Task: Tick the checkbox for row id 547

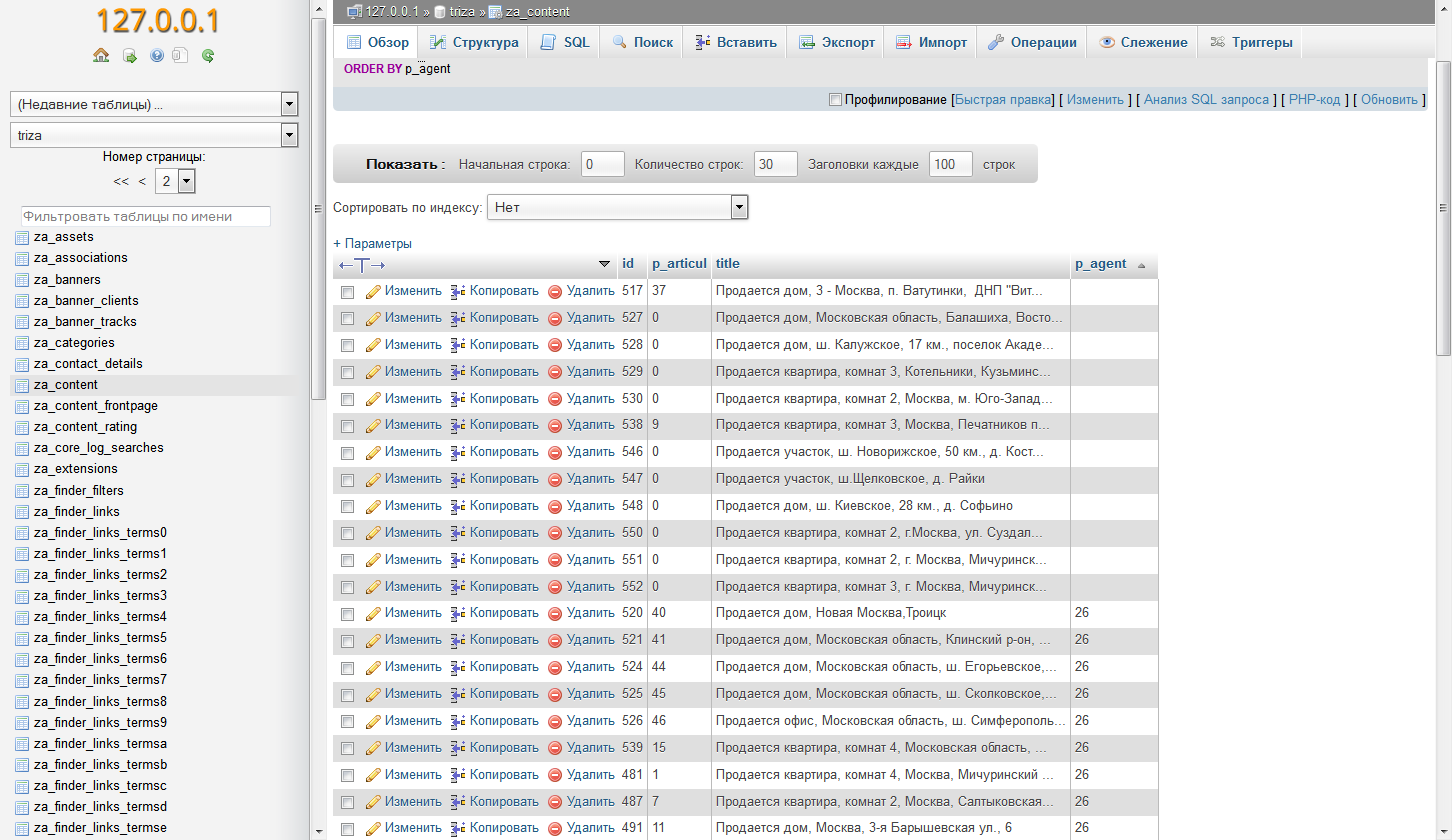Action: pos(347,479)
